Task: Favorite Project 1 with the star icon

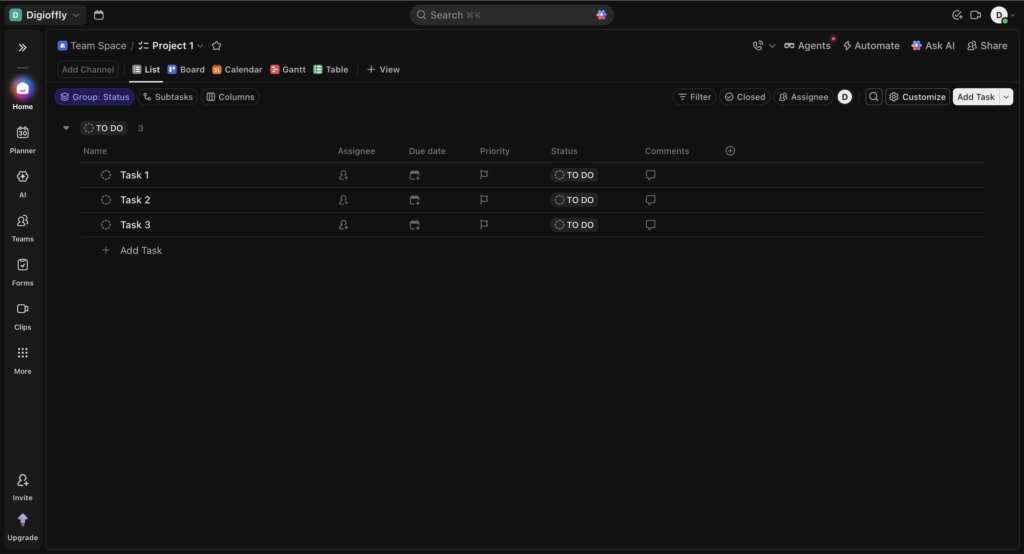Action: (x=217, y=46)
